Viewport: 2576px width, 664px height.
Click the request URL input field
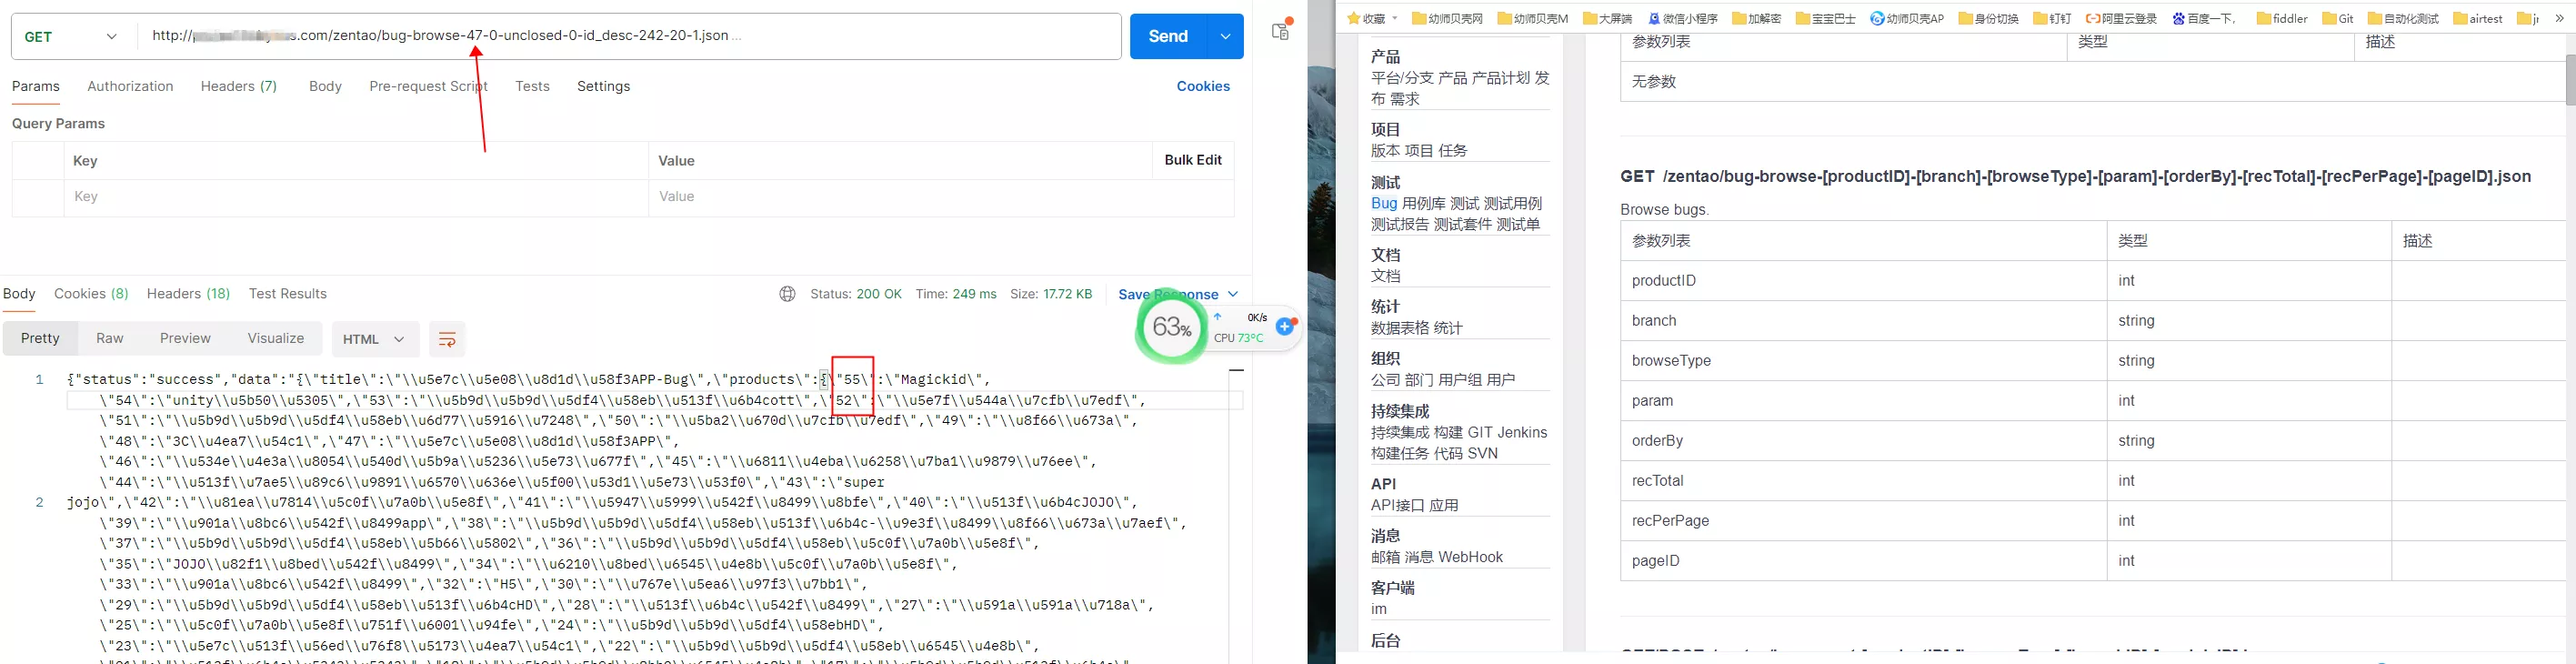[630, 36]
